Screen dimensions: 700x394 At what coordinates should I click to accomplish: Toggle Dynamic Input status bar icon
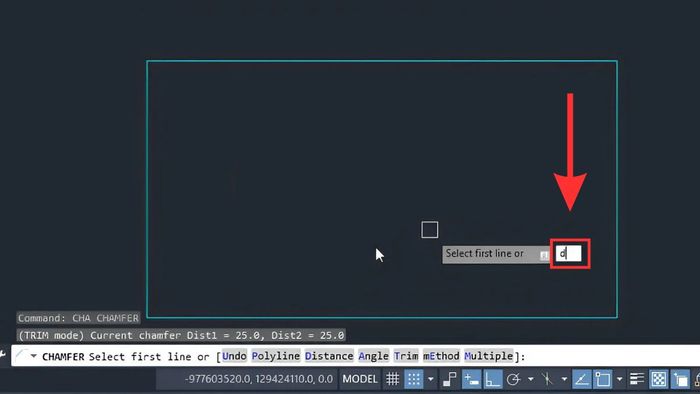point(471,379)
